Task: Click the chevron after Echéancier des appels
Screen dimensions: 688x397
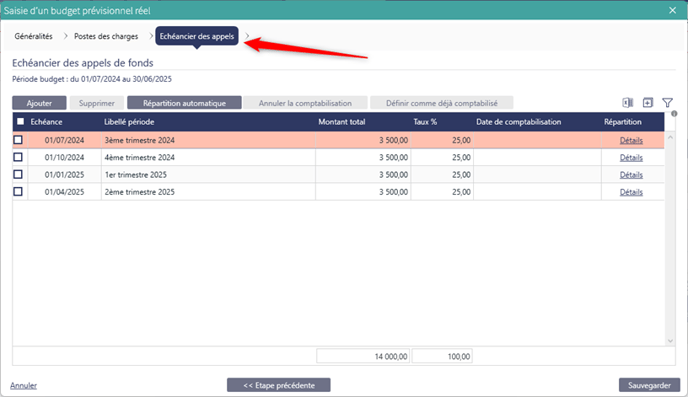Action: [x=247, y=36]
